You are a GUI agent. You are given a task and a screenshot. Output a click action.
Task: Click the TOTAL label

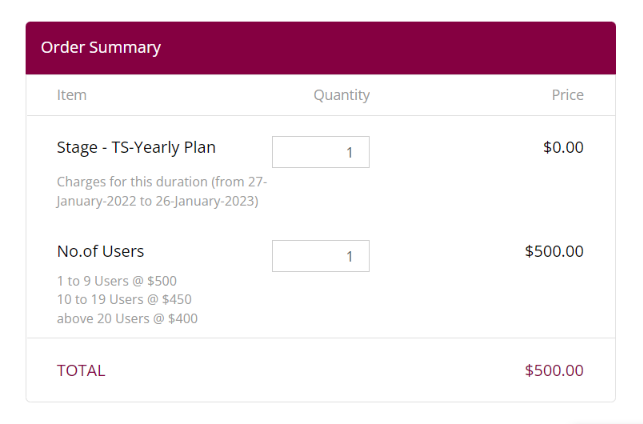point(81,371)
